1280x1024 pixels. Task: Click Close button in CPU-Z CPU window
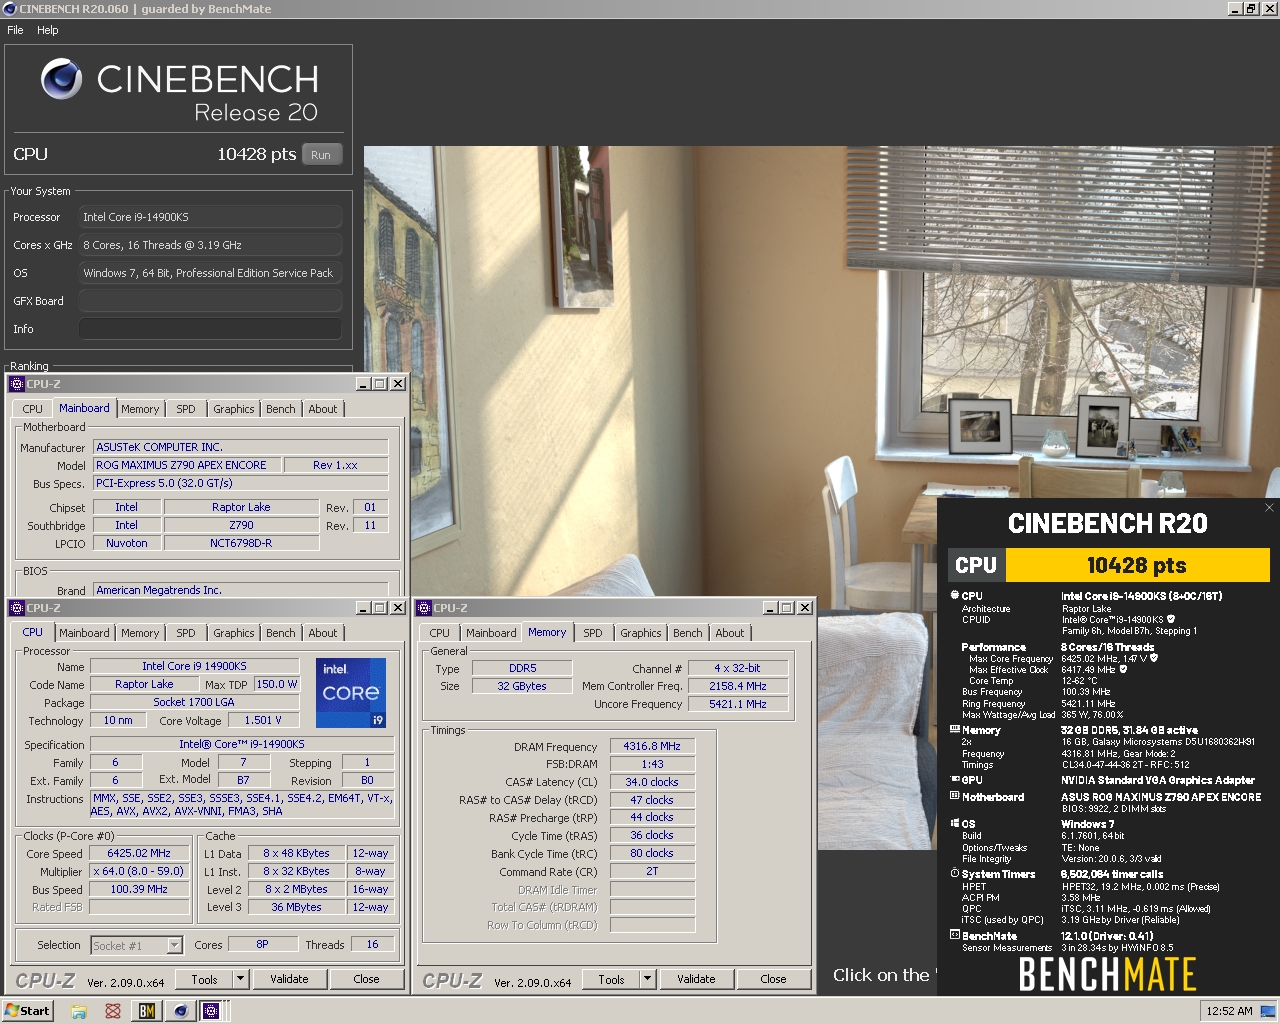click(x=366, y=979)
